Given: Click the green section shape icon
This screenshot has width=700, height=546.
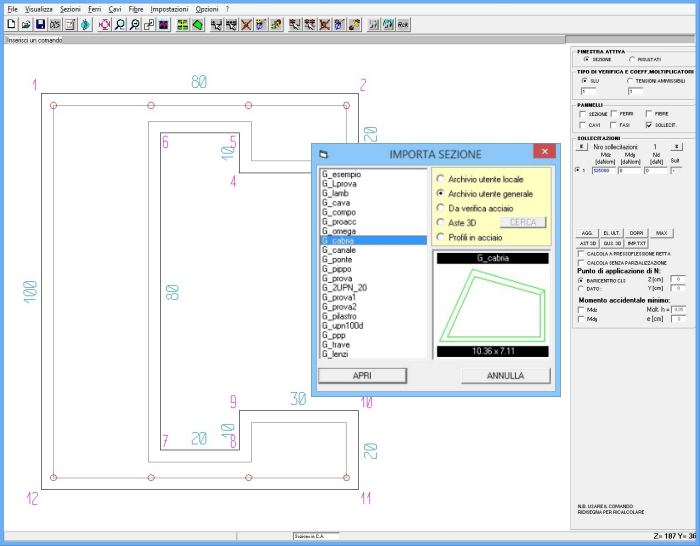Looking at the screenshot, I should pyautogui.click(x=198, y=24).
